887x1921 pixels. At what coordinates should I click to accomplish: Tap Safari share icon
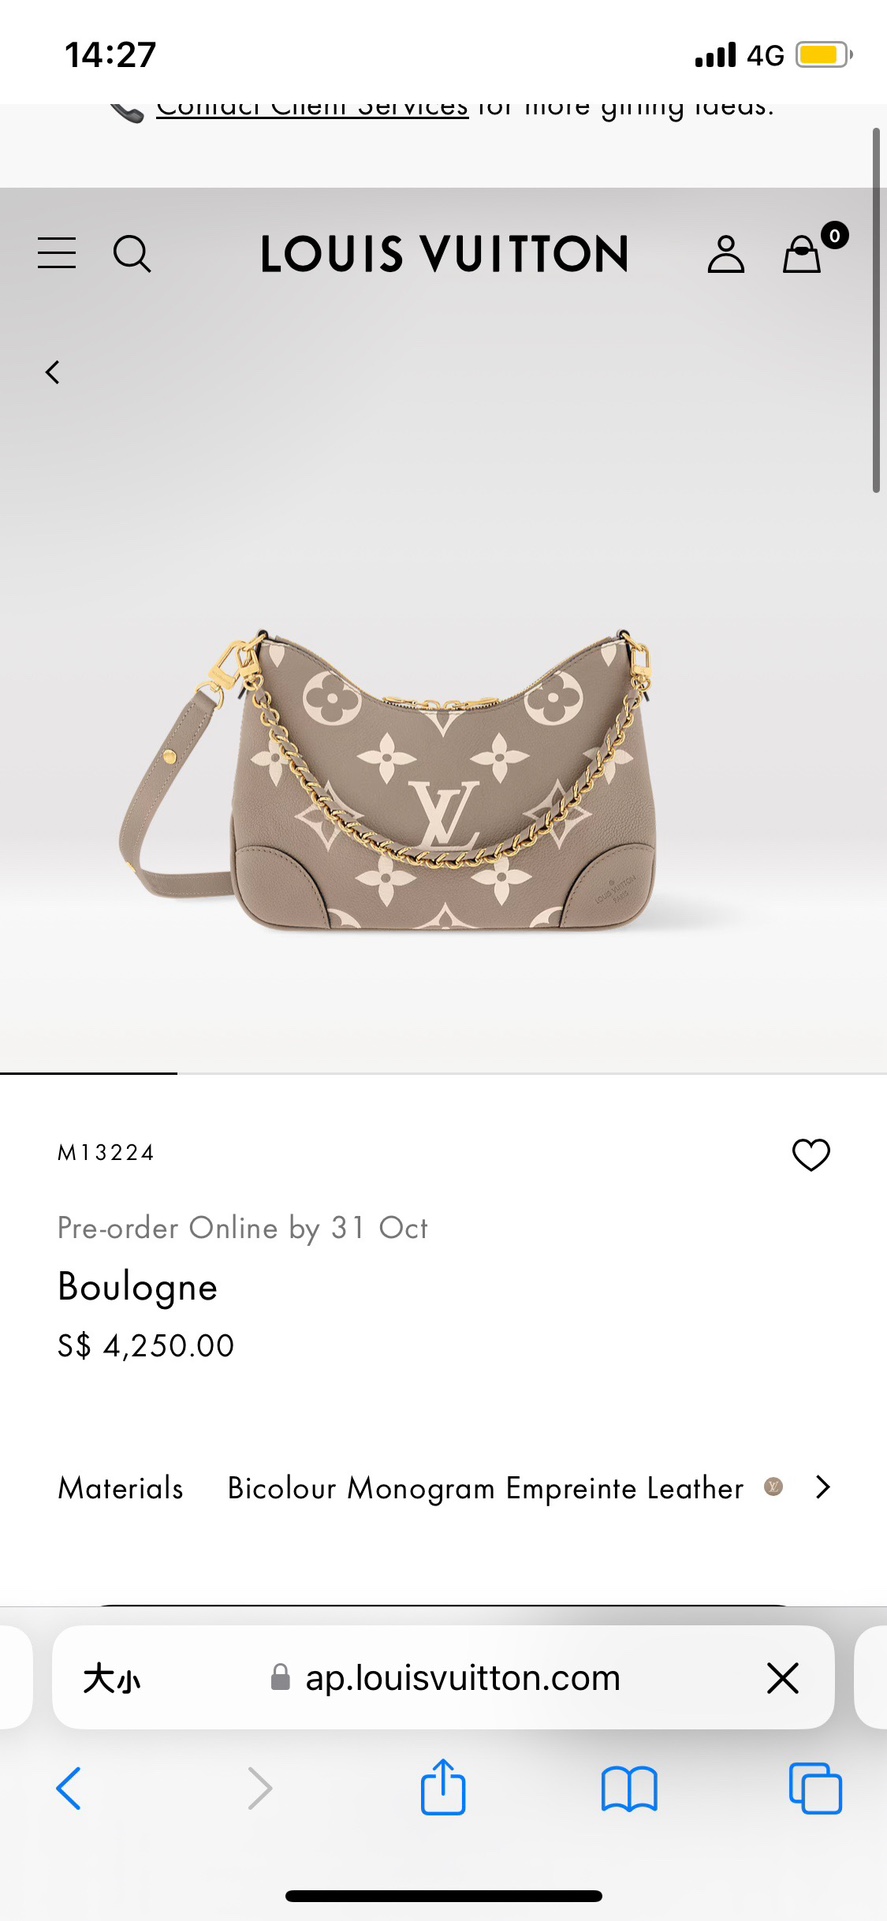click(443, 1786)
